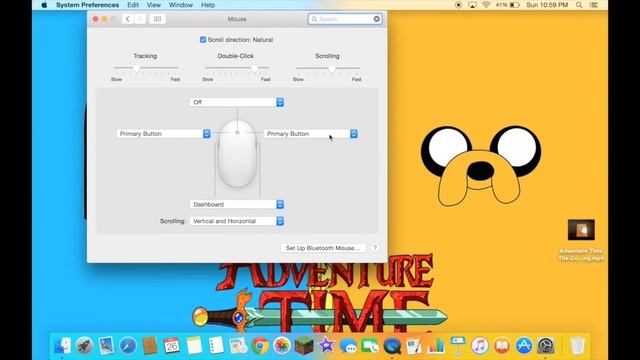Go back with toolbar back arrow
The image size is (640, 360).
point(128,19)
